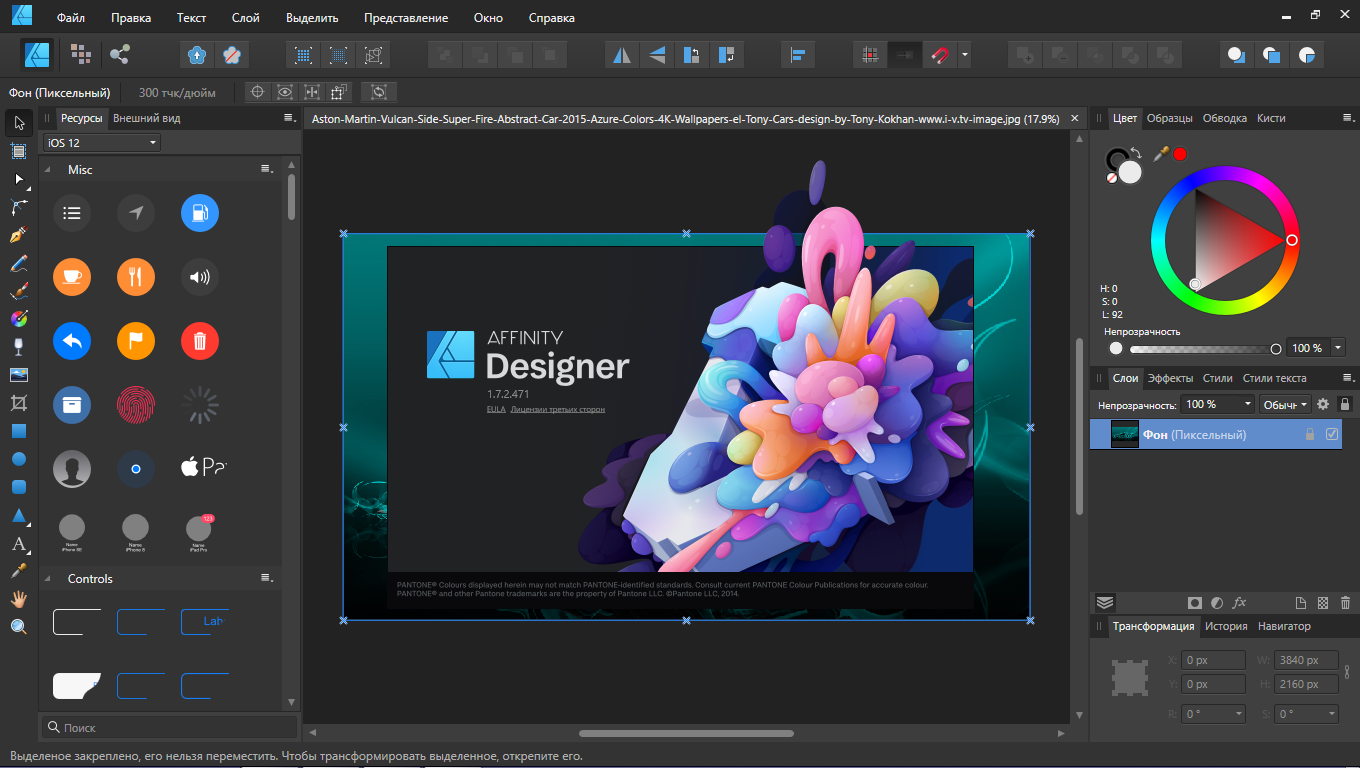The image size is (1360, 768).
Task: Choose the Zoom magnifier tool
Action: click(x=18, y=627)
